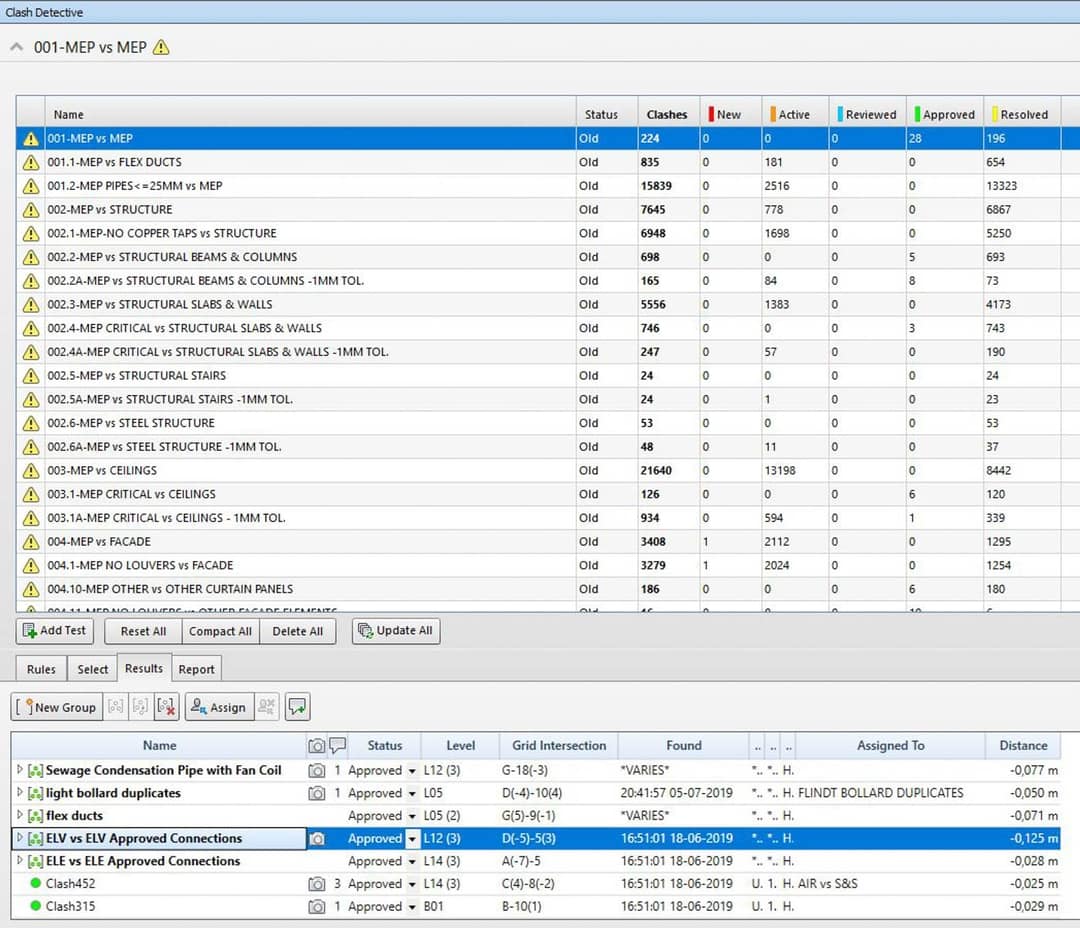1080x928 pixels.
Task: Click the Assign clash button
Action: coord(218,707)
